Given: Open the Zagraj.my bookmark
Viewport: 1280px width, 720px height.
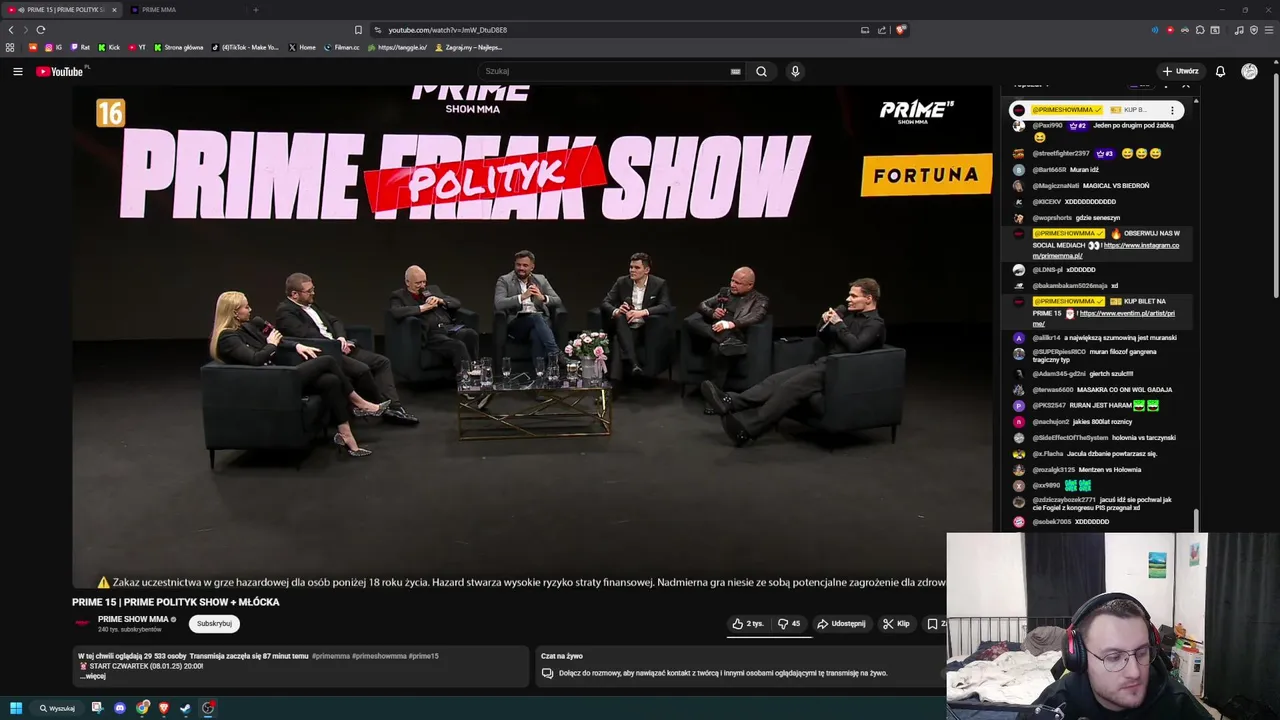Looking at the screenshot, I should (469, 47).
